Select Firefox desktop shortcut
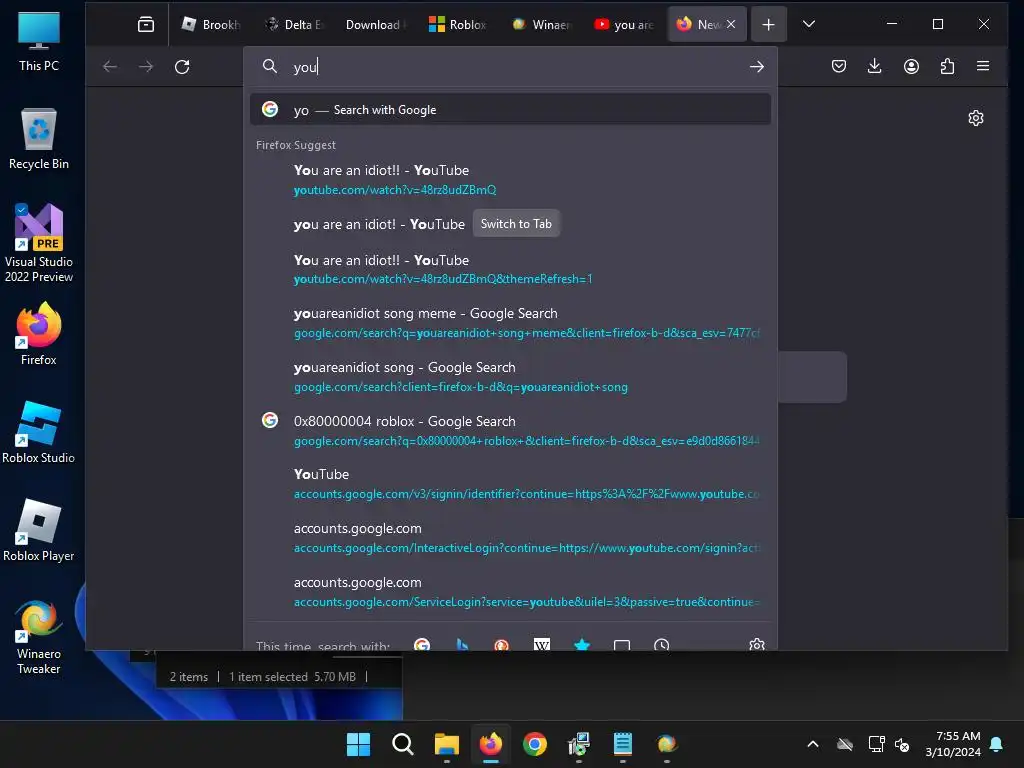 (39, 334)
